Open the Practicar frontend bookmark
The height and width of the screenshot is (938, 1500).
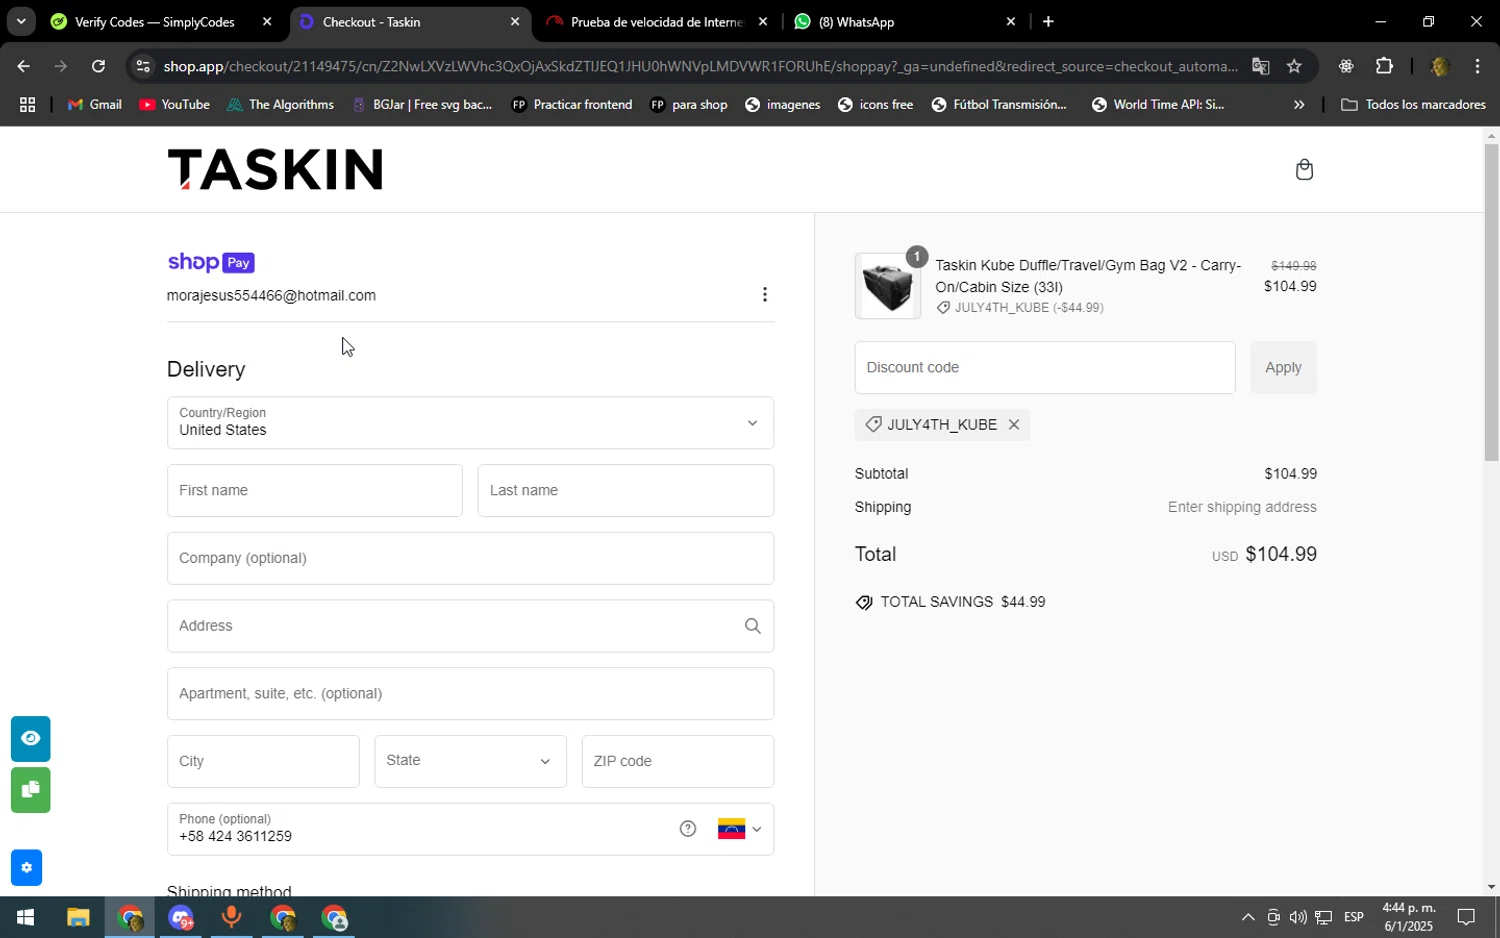pyautogui.click(x=572, y=105)
